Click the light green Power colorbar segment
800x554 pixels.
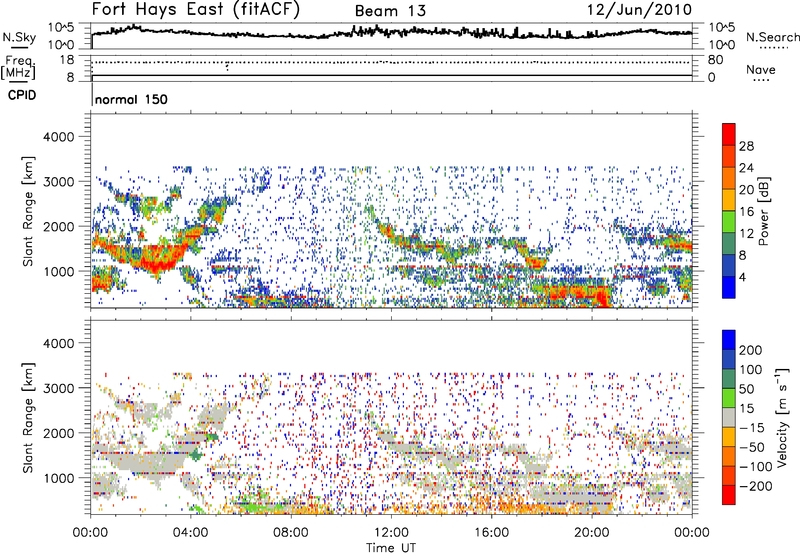coord(729,222)
